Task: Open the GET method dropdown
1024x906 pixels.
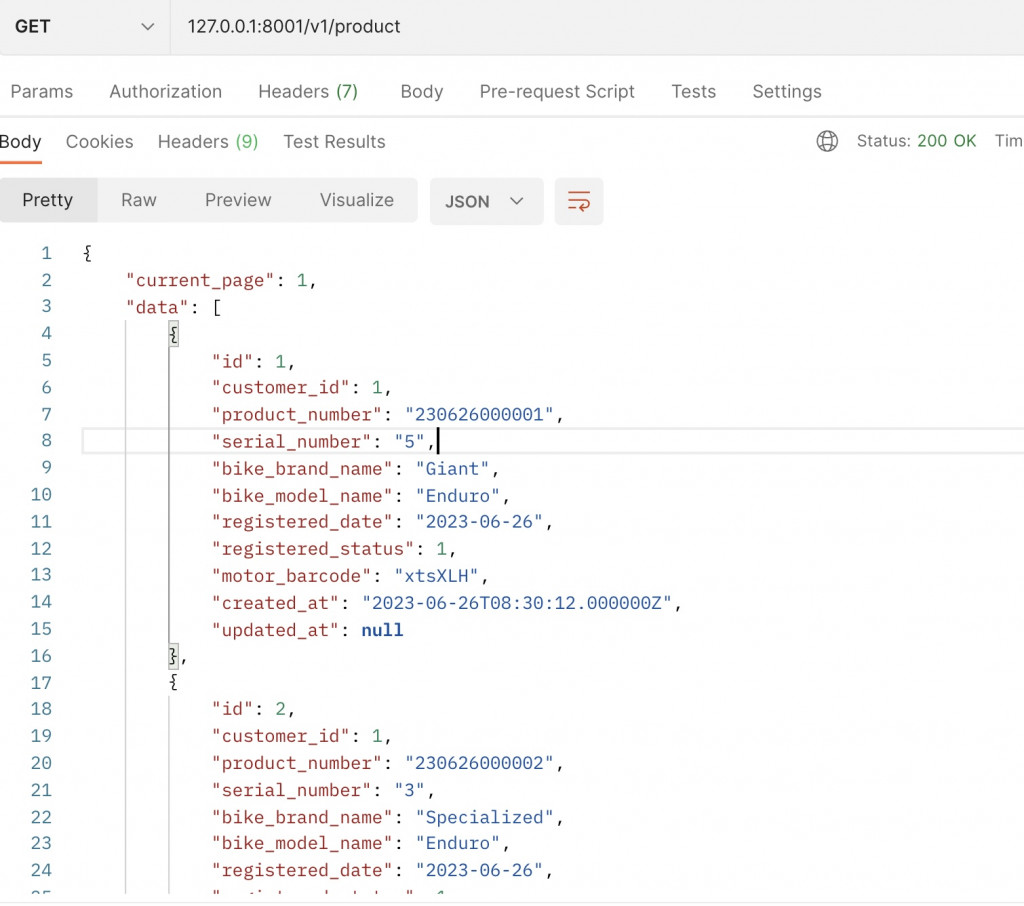Action: click(x=84, y=27)
